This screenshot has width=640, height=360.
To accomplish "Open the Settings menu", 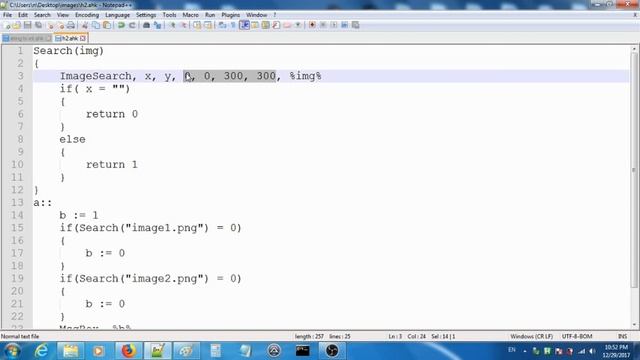I will click(x=146, y=15).
